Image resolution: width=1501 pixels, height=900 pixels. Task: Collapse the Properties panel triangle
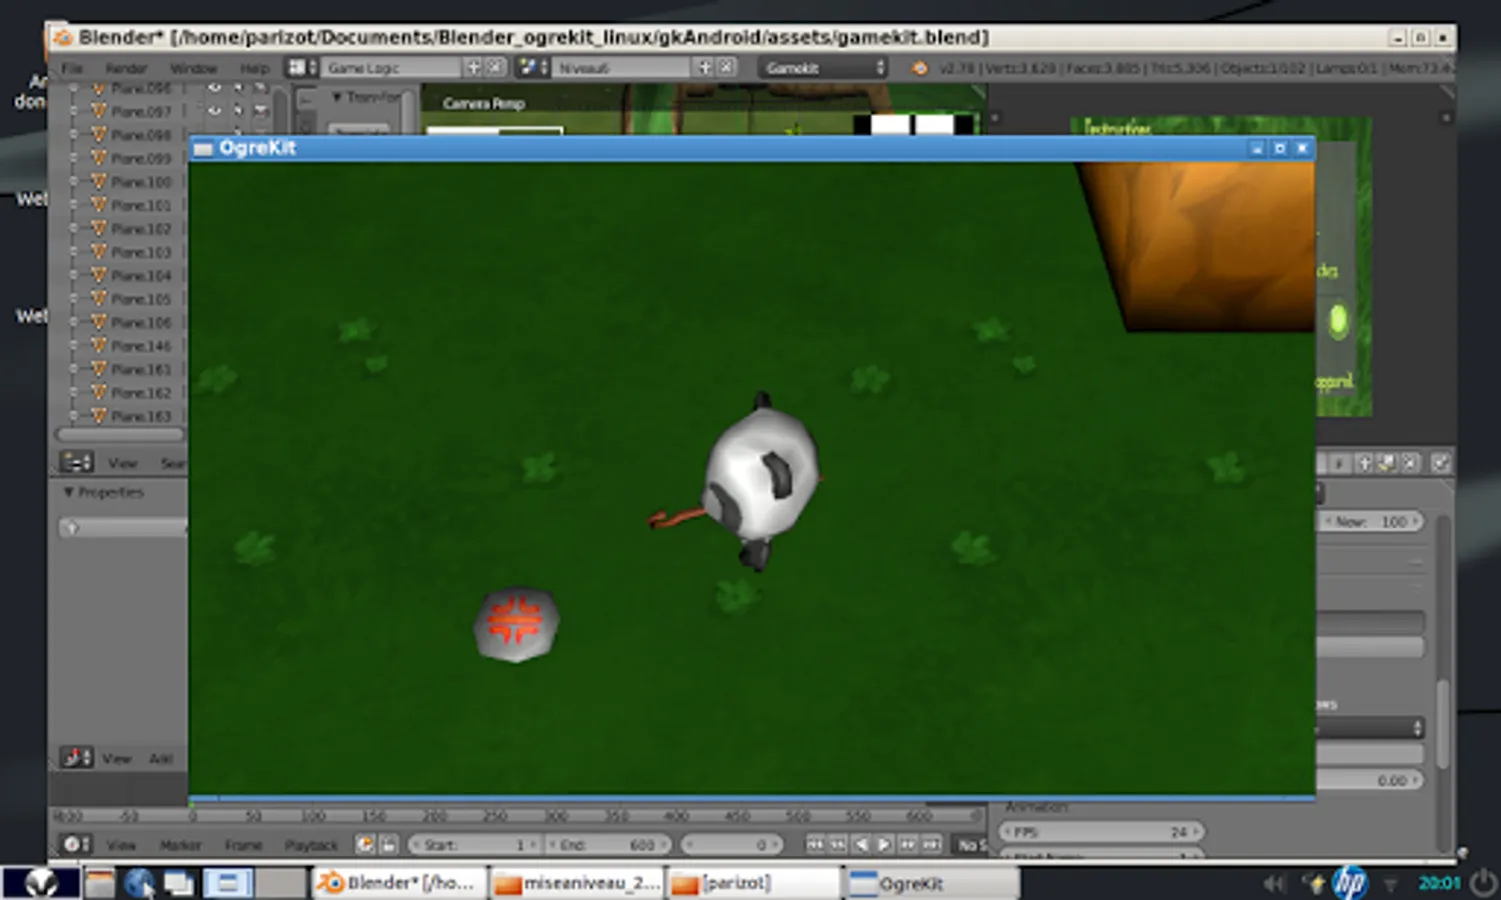point(68,492)
